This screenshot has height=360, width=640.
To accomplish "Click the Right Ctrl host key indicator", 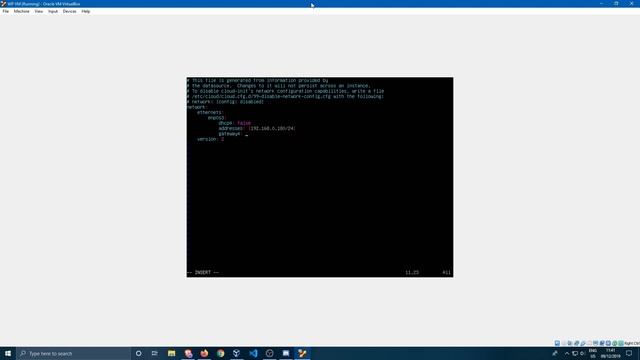I will click(632, 343).
